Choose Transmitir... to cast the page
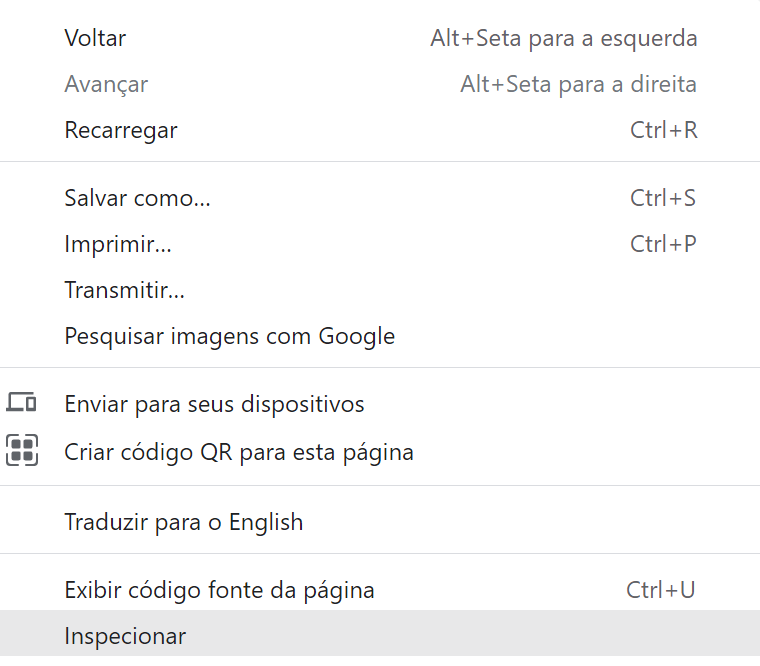 click(380, 290)
